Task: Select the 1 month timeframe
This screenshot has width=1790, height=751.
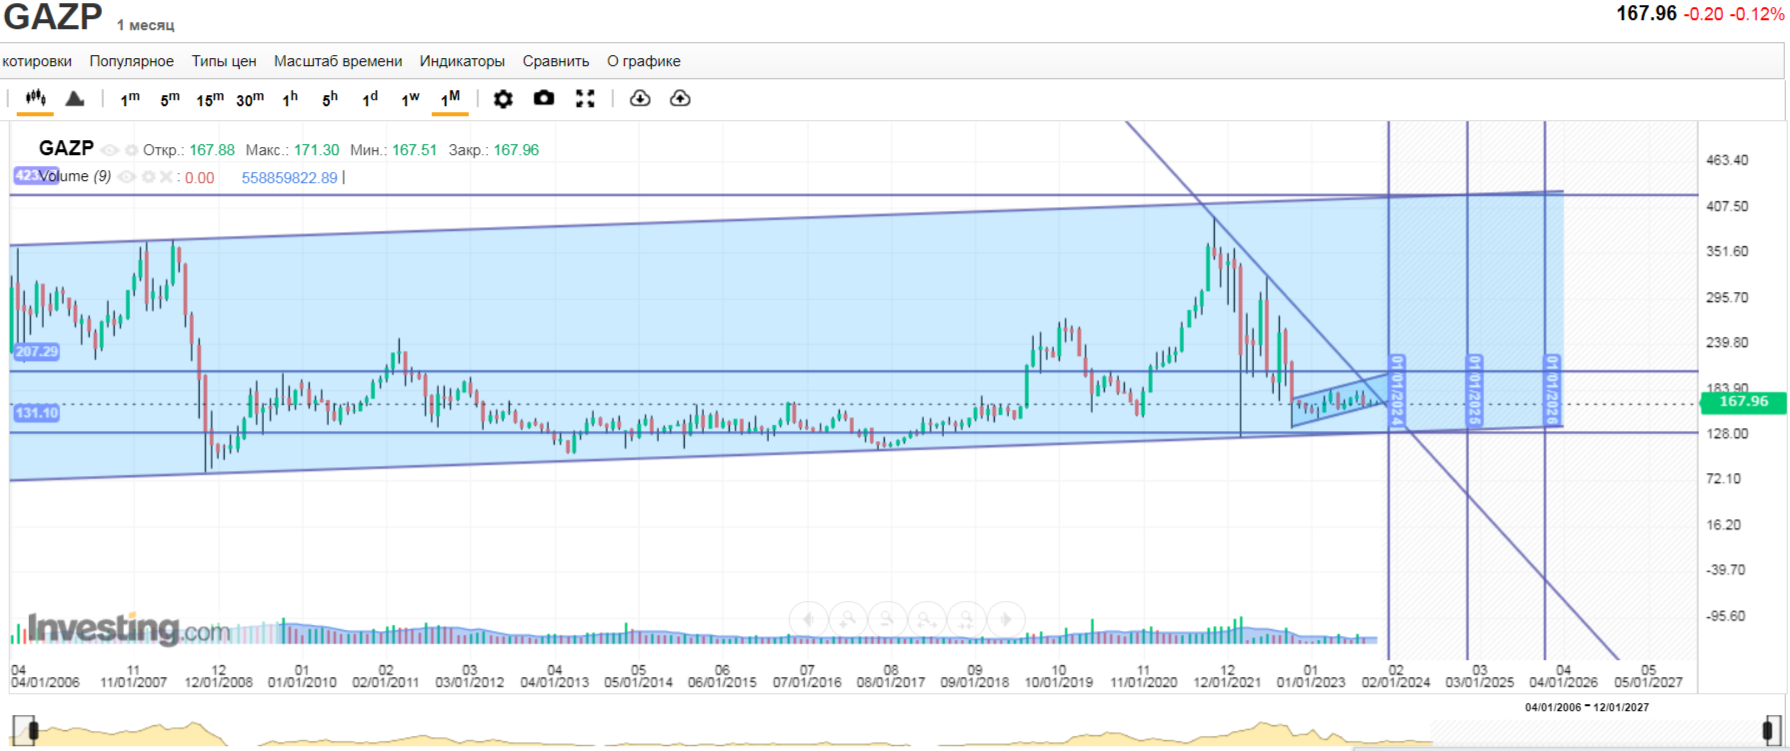Action: pos(450,98)
